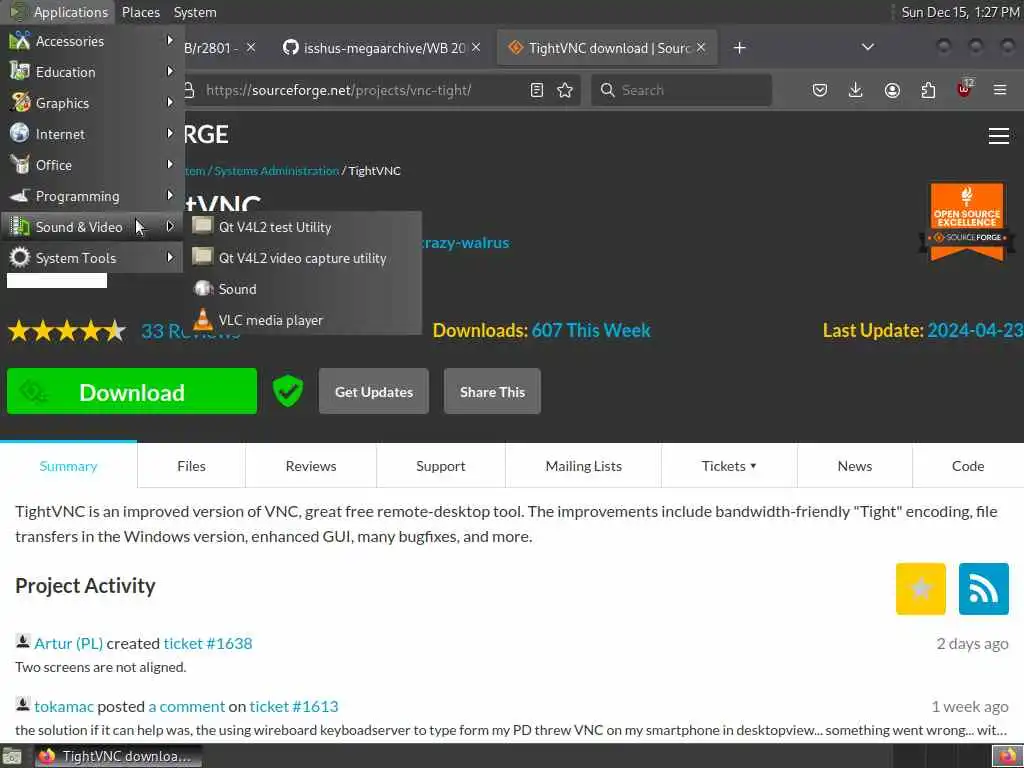
Task: Click the blue RSS feed icon
Action: pyautogui.click(x=984, y=588)
